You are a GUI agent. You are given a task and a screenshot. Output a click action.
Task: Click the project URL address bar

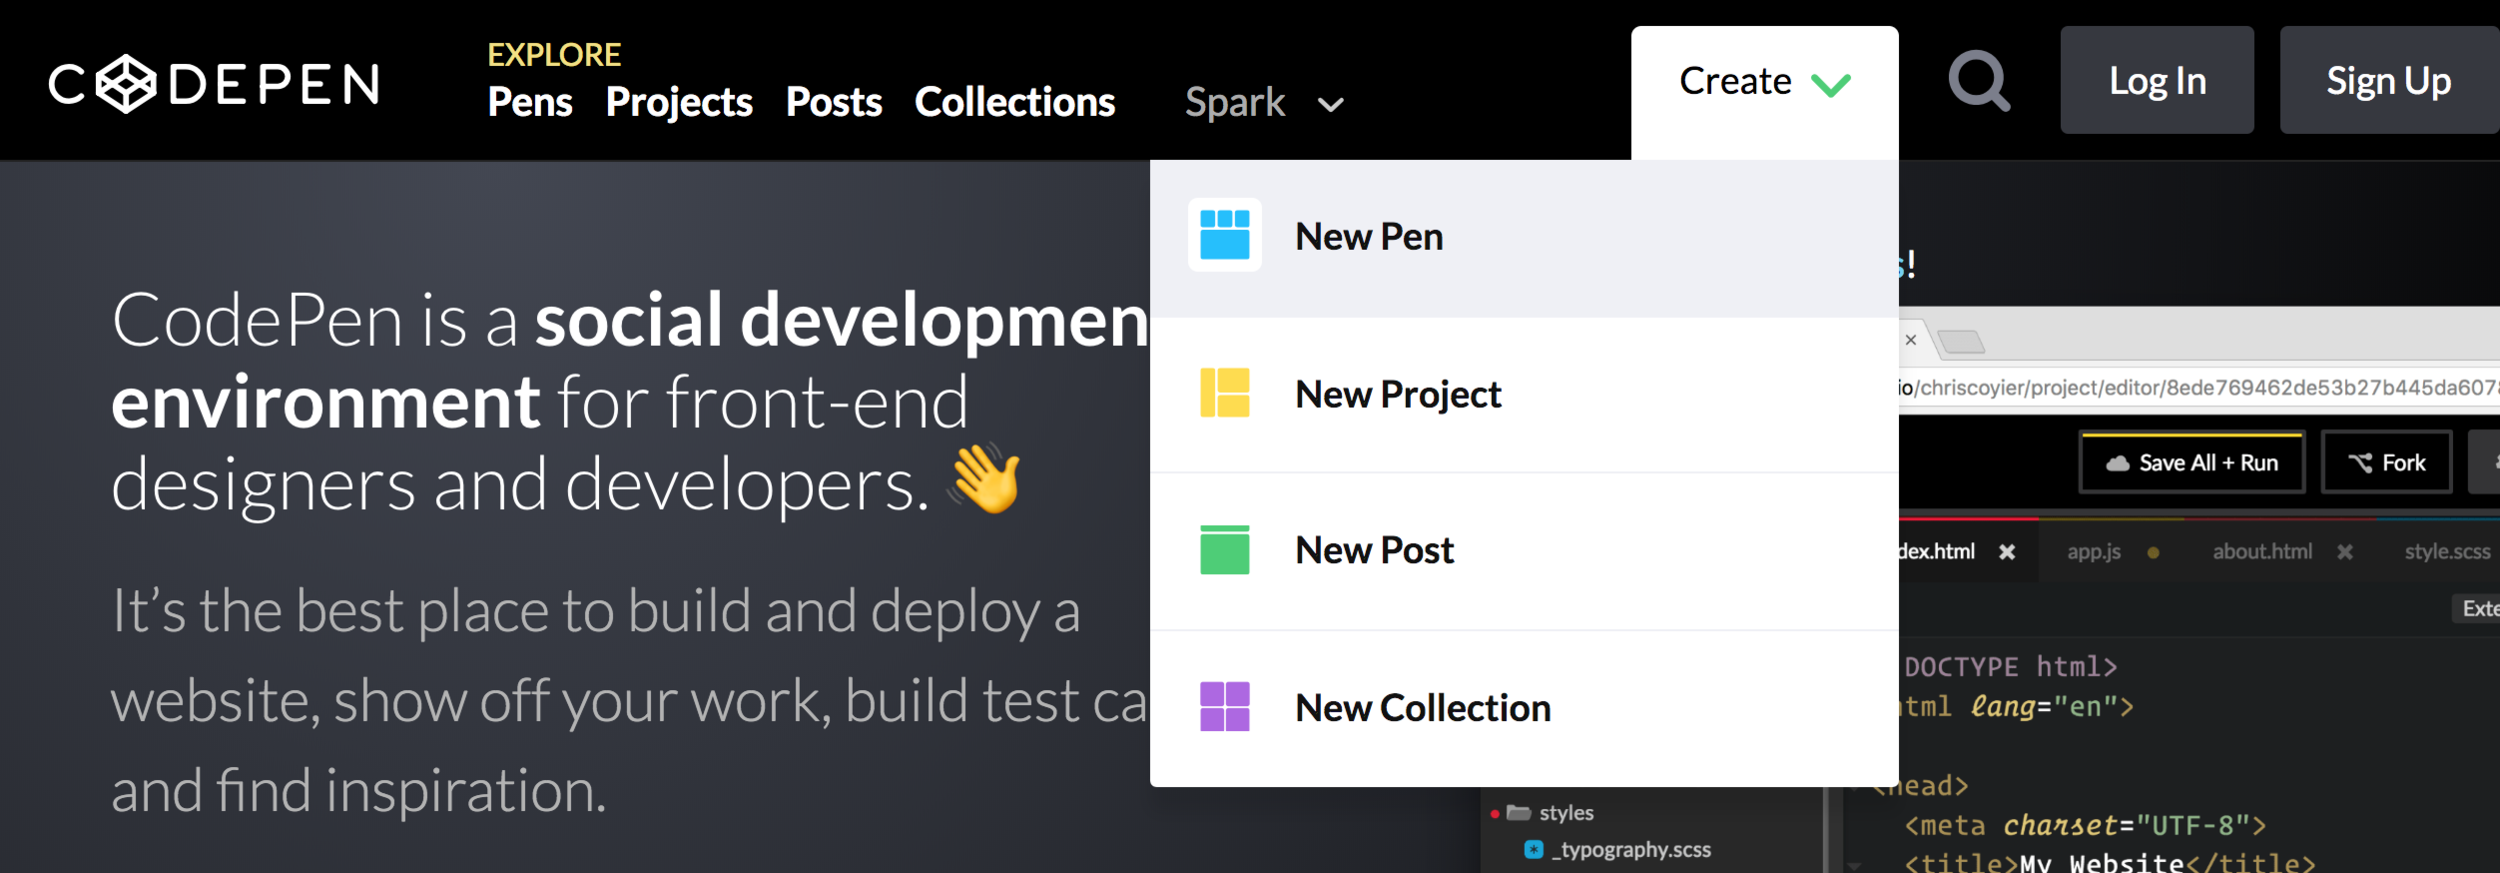point(2199,388)
